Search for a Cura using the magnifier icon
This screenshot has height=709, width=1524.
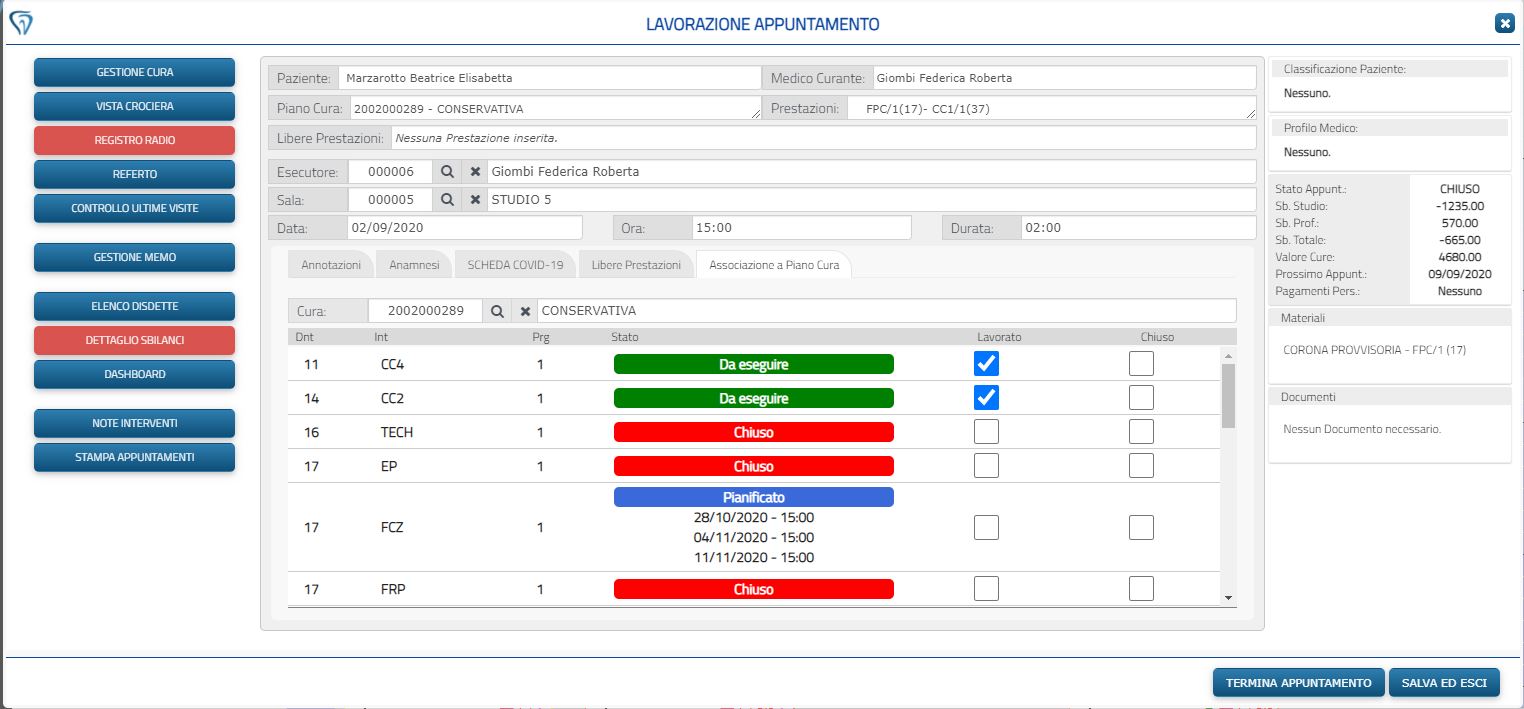coord(497,311)
